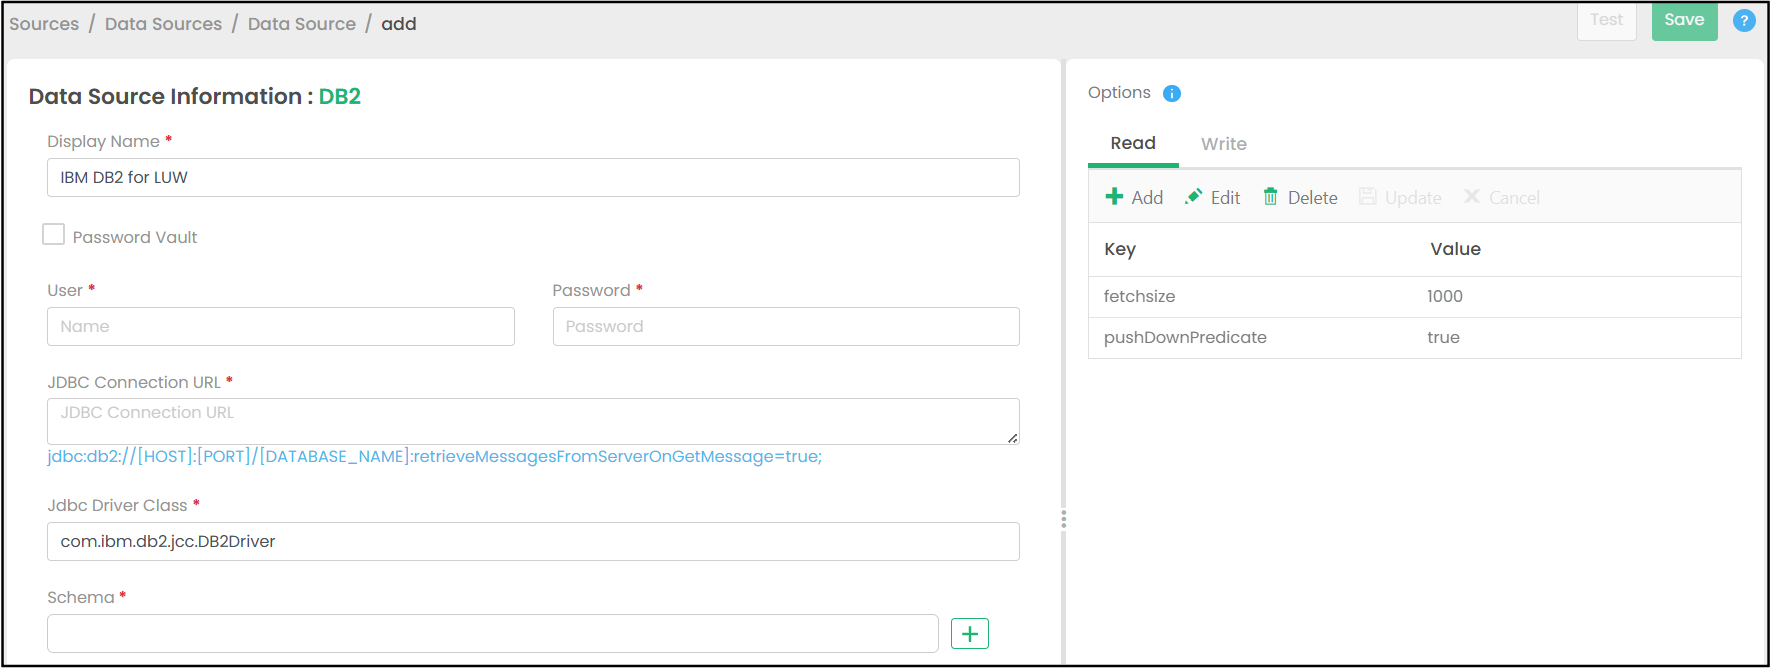Viewport: 1770px width, 668px height.
Task: Click the Update save icon in Options
Action: (1368, 197)
